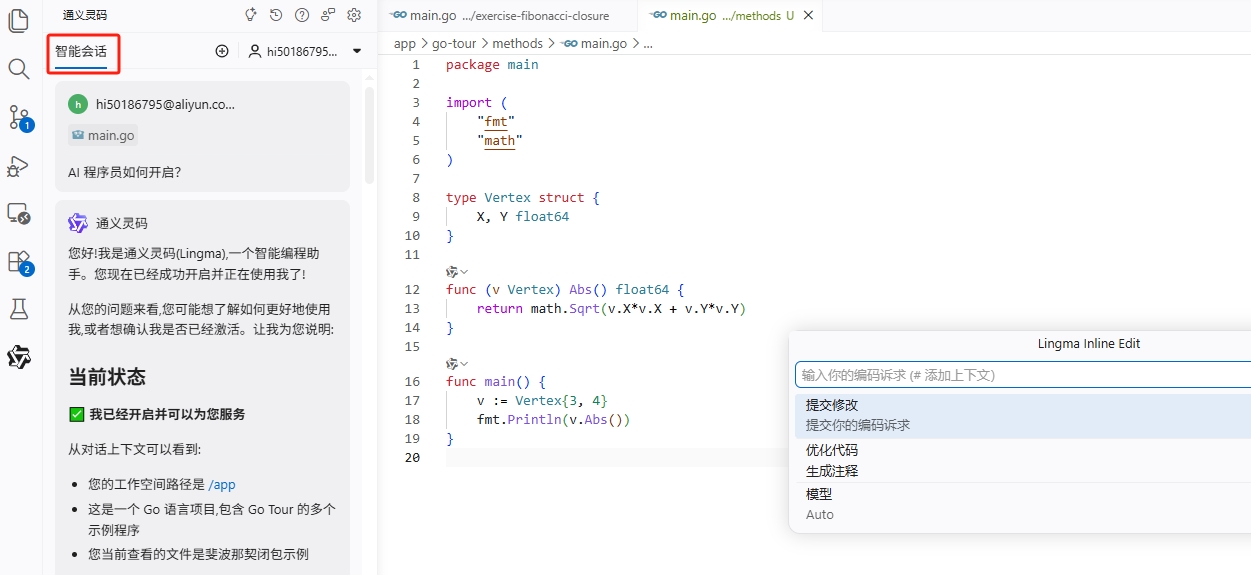1251x575 pixels.
Task: Open the Search view in activity bar
Action: click(18, 69)
